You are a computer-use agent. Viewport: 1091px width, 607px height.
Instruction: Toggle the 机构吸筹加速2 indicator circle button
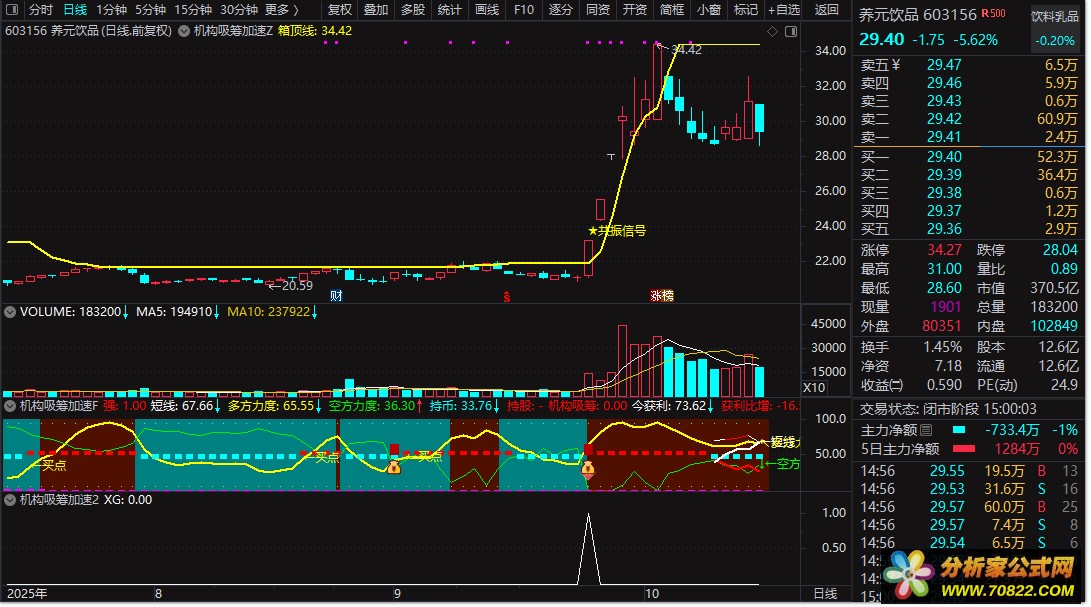pyautogui.click(x=10, y=500)
